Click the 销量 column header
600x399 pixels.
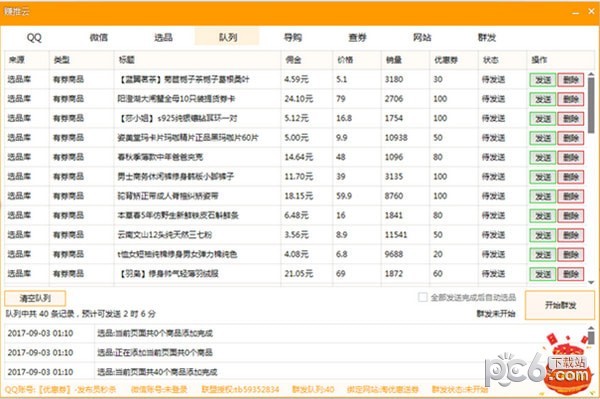pos(405,60)
